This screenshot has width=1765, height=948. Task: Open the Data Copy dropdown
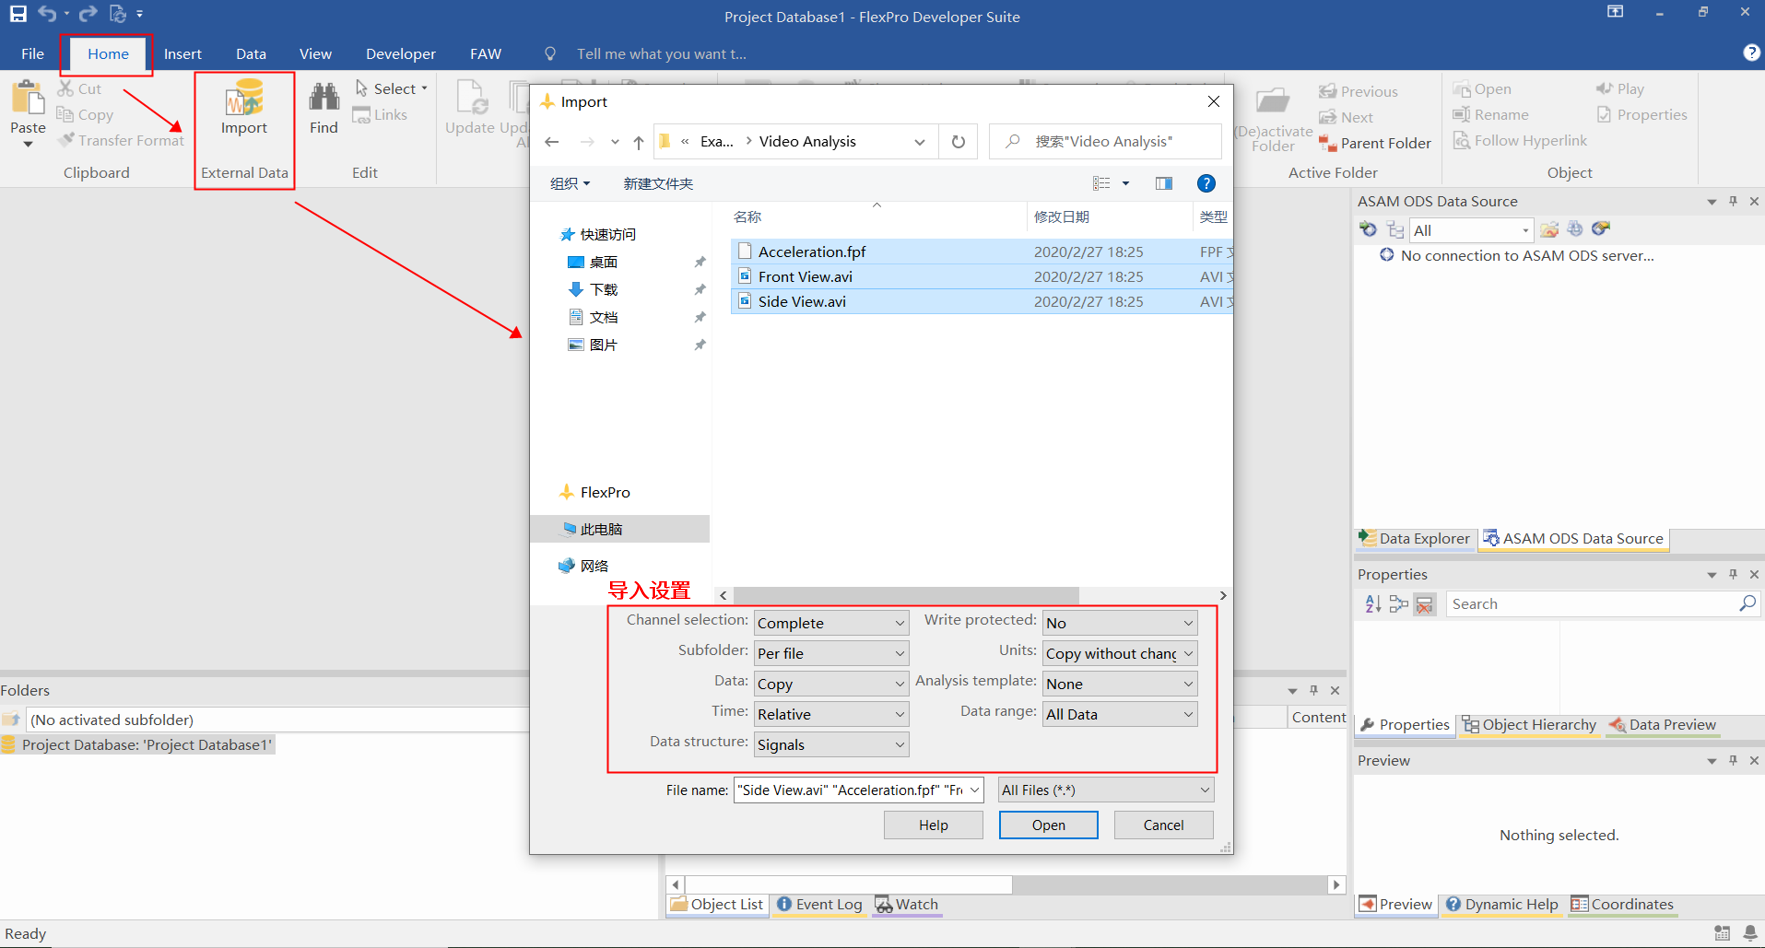tap(831, 684)
